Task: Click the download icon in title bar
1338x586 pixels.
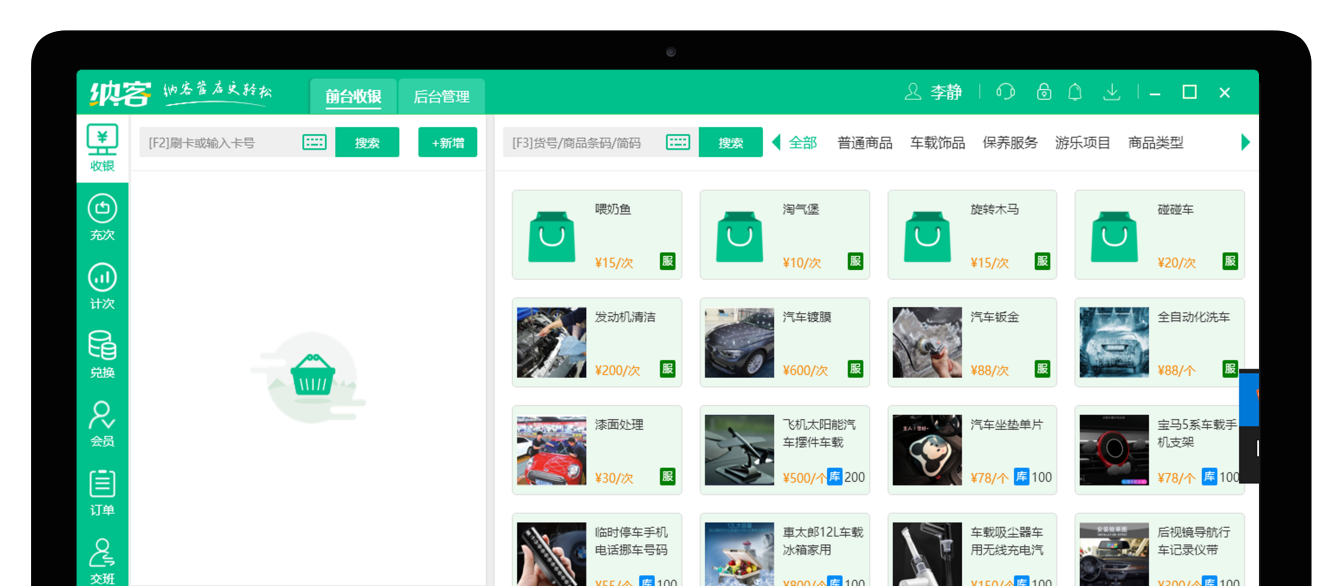Action: (x=1111, y=92)
